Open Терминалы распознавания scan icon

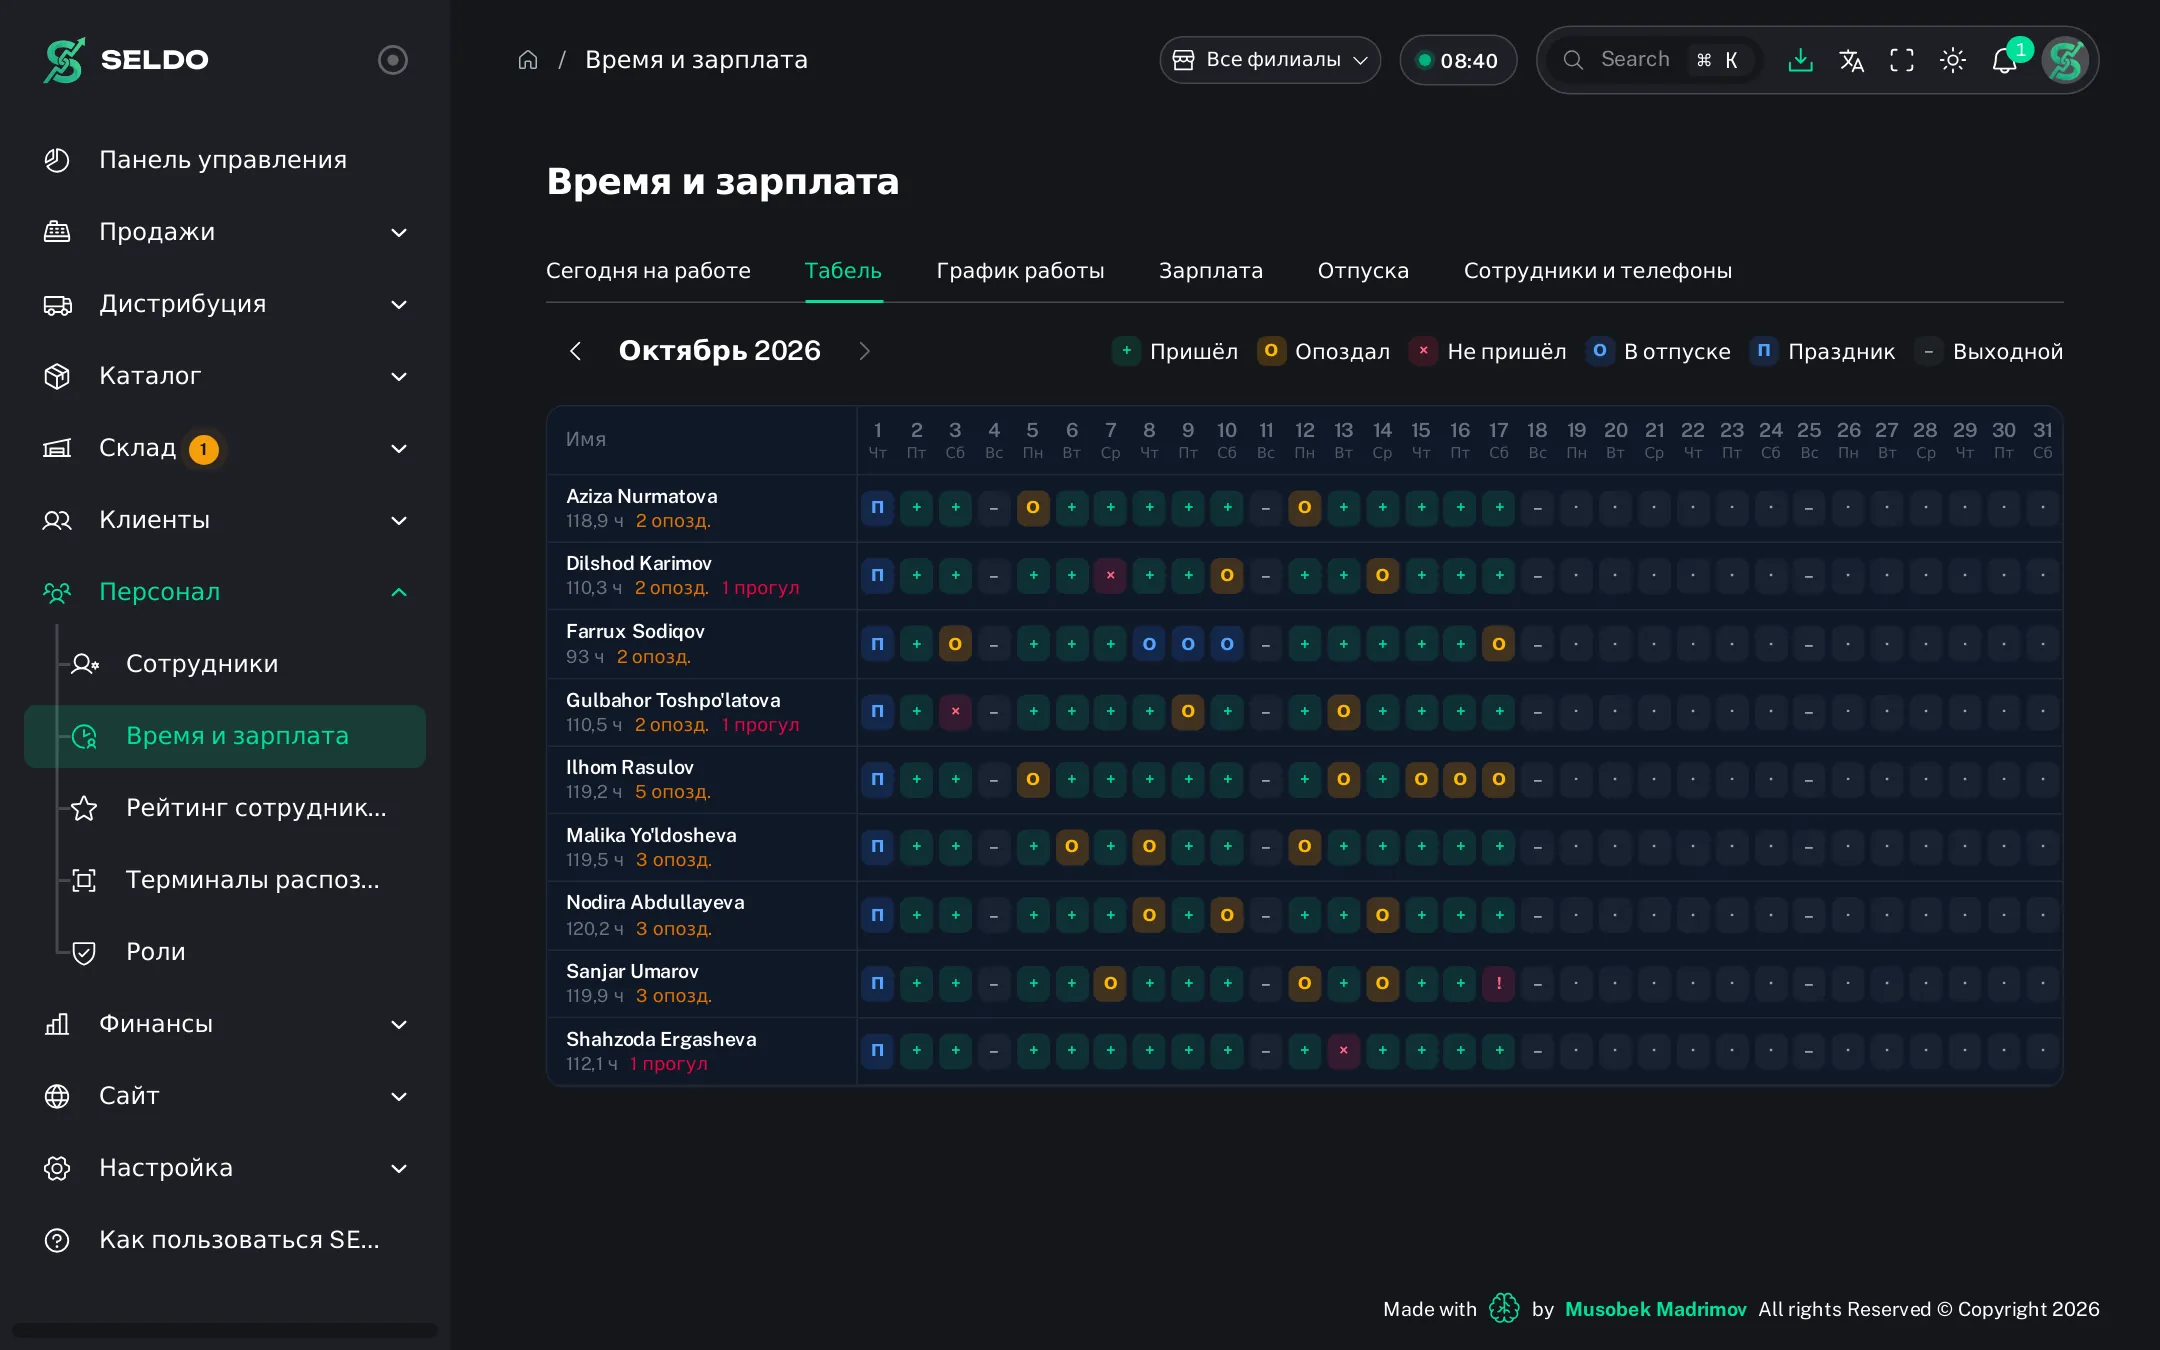coord(84,880)
